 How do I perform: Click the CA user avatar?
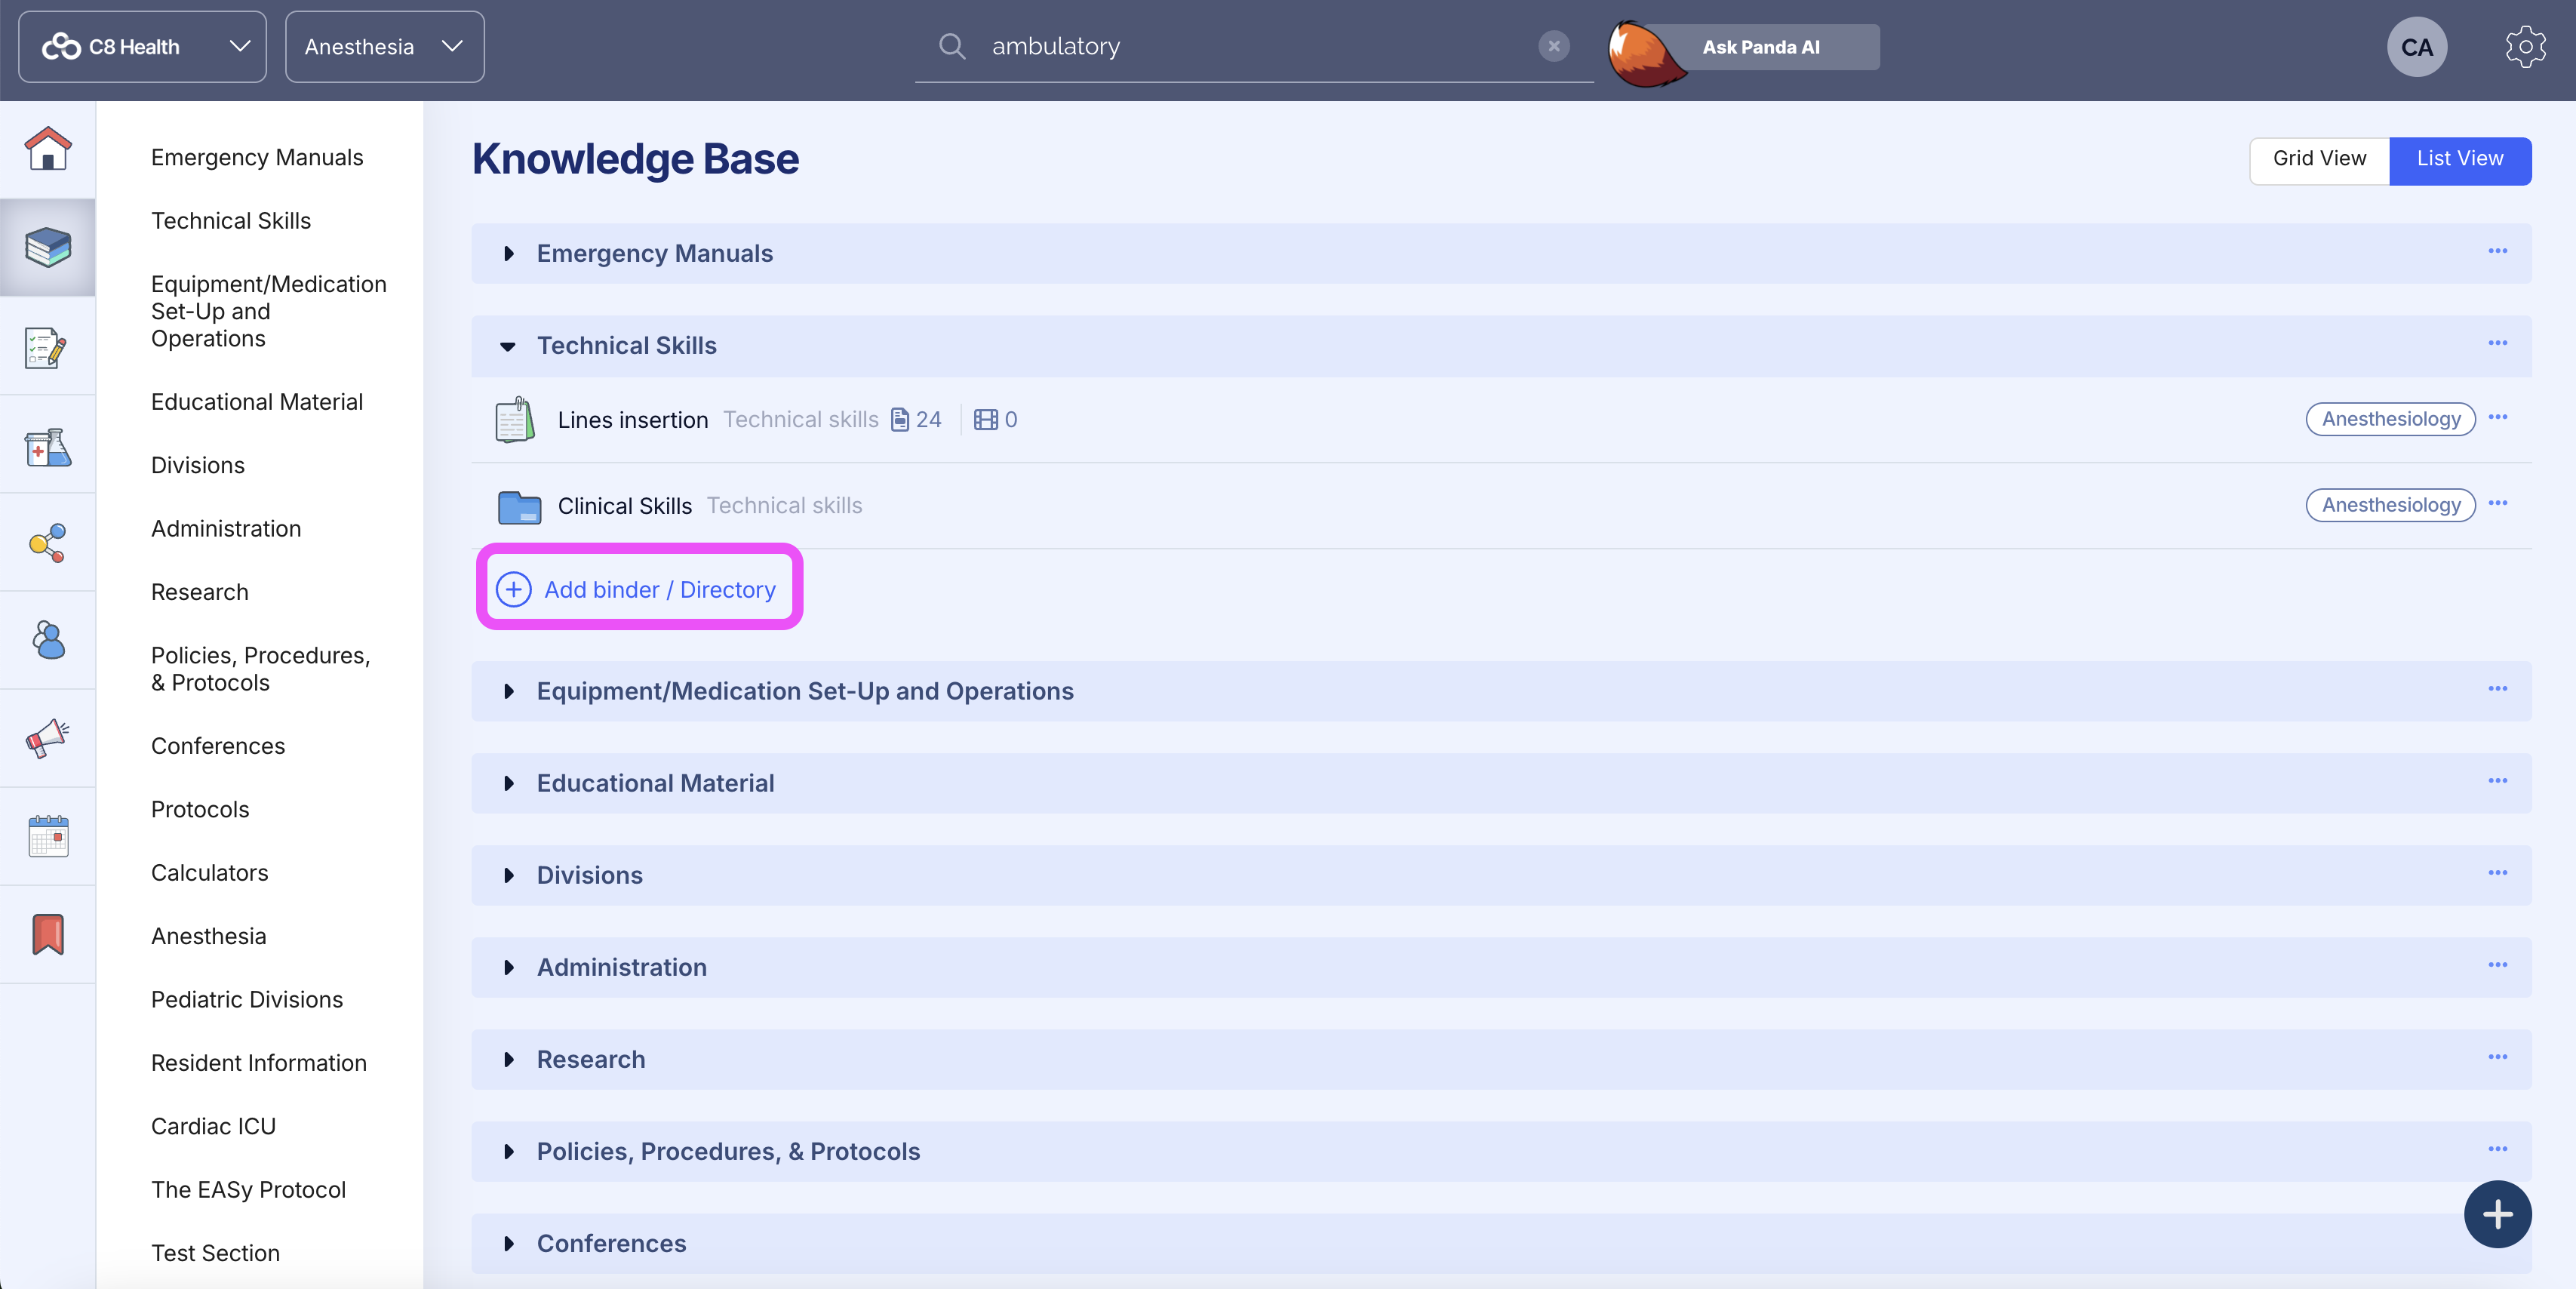click(2417, 47)
